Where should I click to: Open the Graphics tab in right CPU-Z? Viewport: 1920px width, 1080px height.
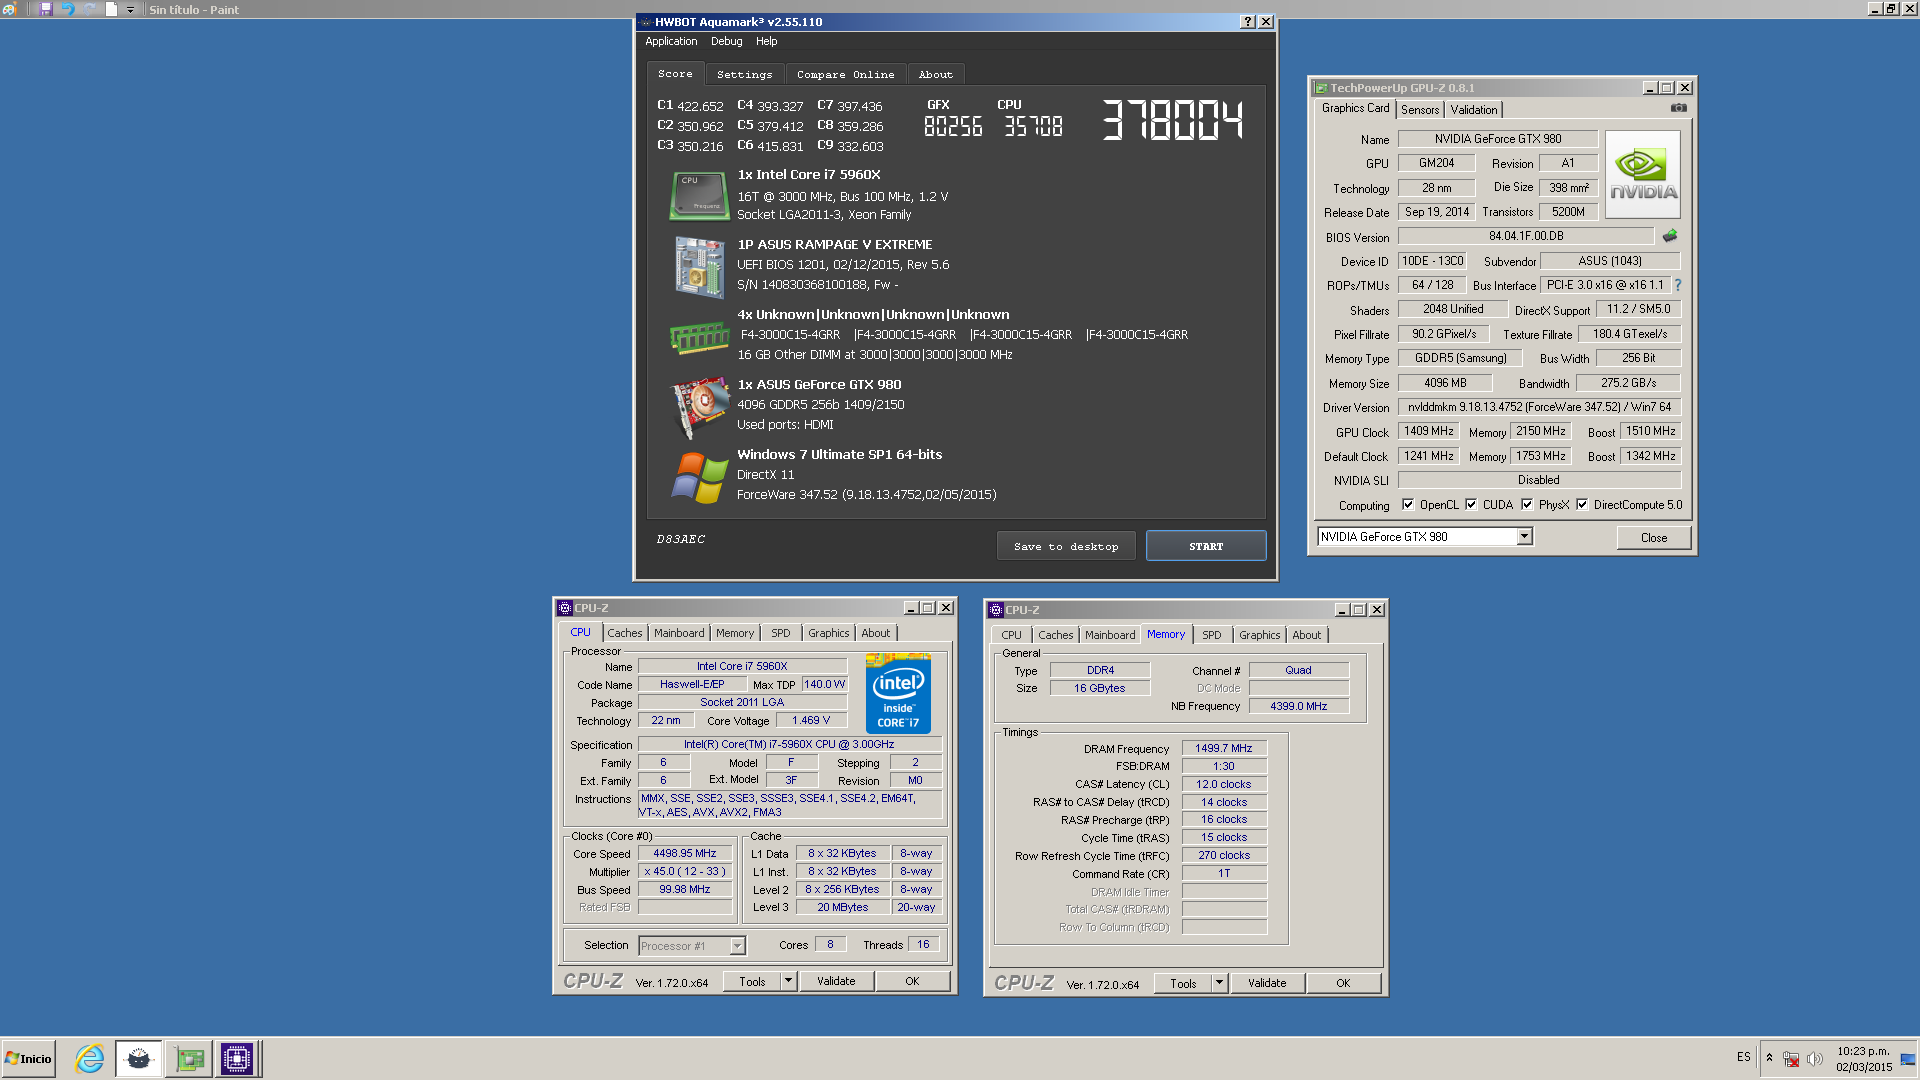tap(1259, 635)
